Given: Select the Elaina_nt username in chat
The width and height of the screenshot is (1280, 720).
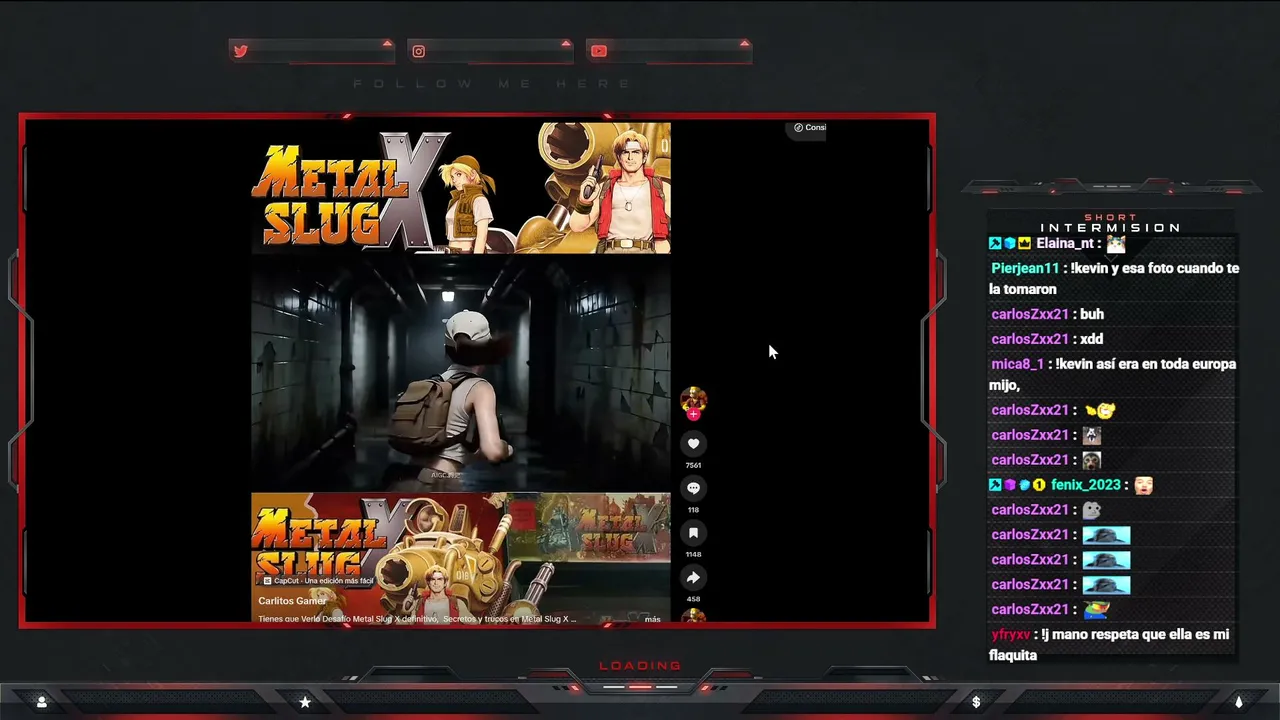Looking at the screenshot, I should 1065,243.
